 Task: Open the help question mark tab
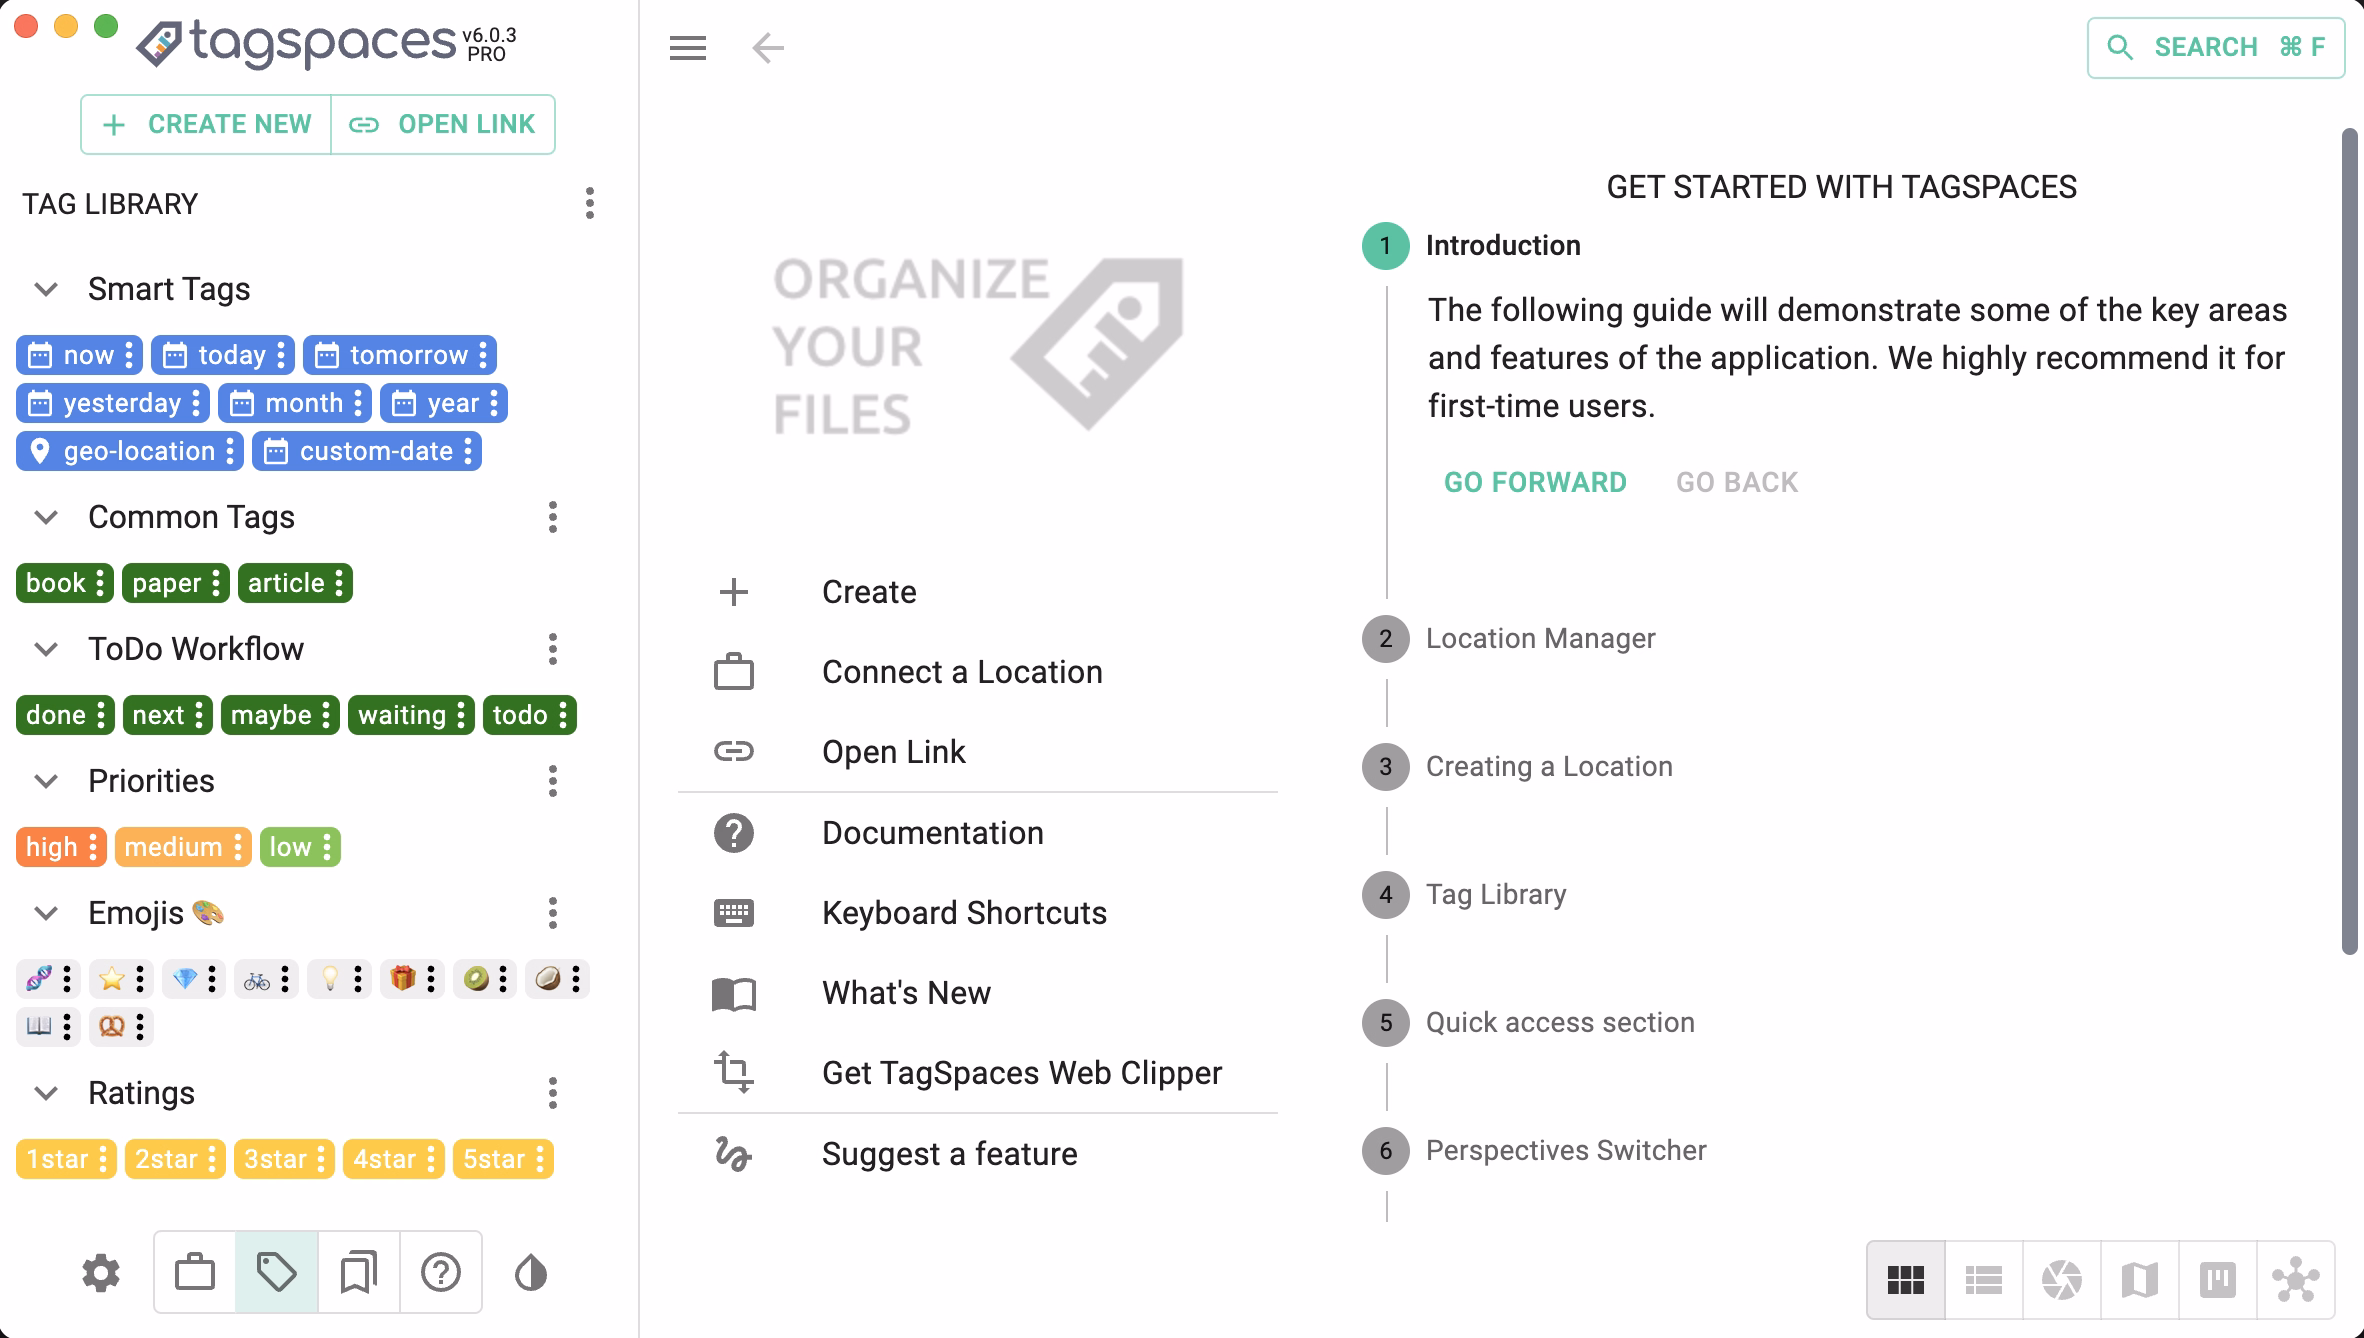[441, 1273]
